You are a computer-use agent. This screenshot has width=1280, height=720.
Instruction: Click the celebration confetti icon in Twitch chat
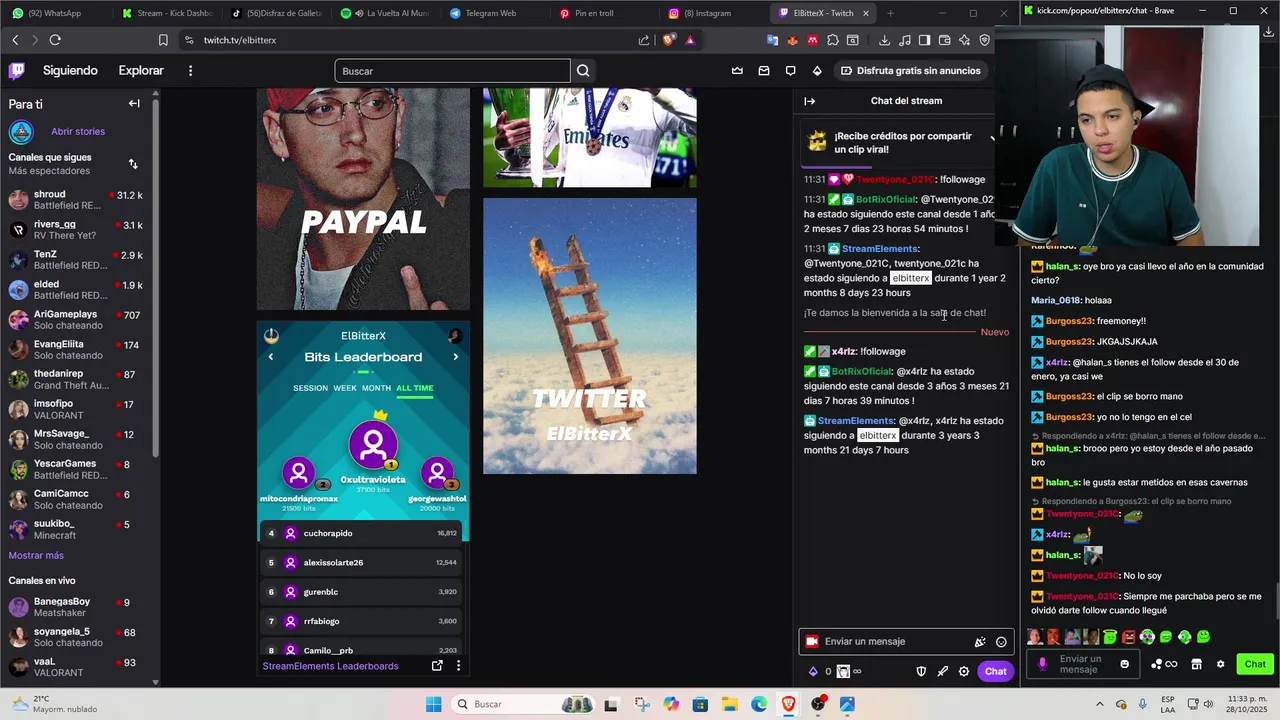click(980, 642)
